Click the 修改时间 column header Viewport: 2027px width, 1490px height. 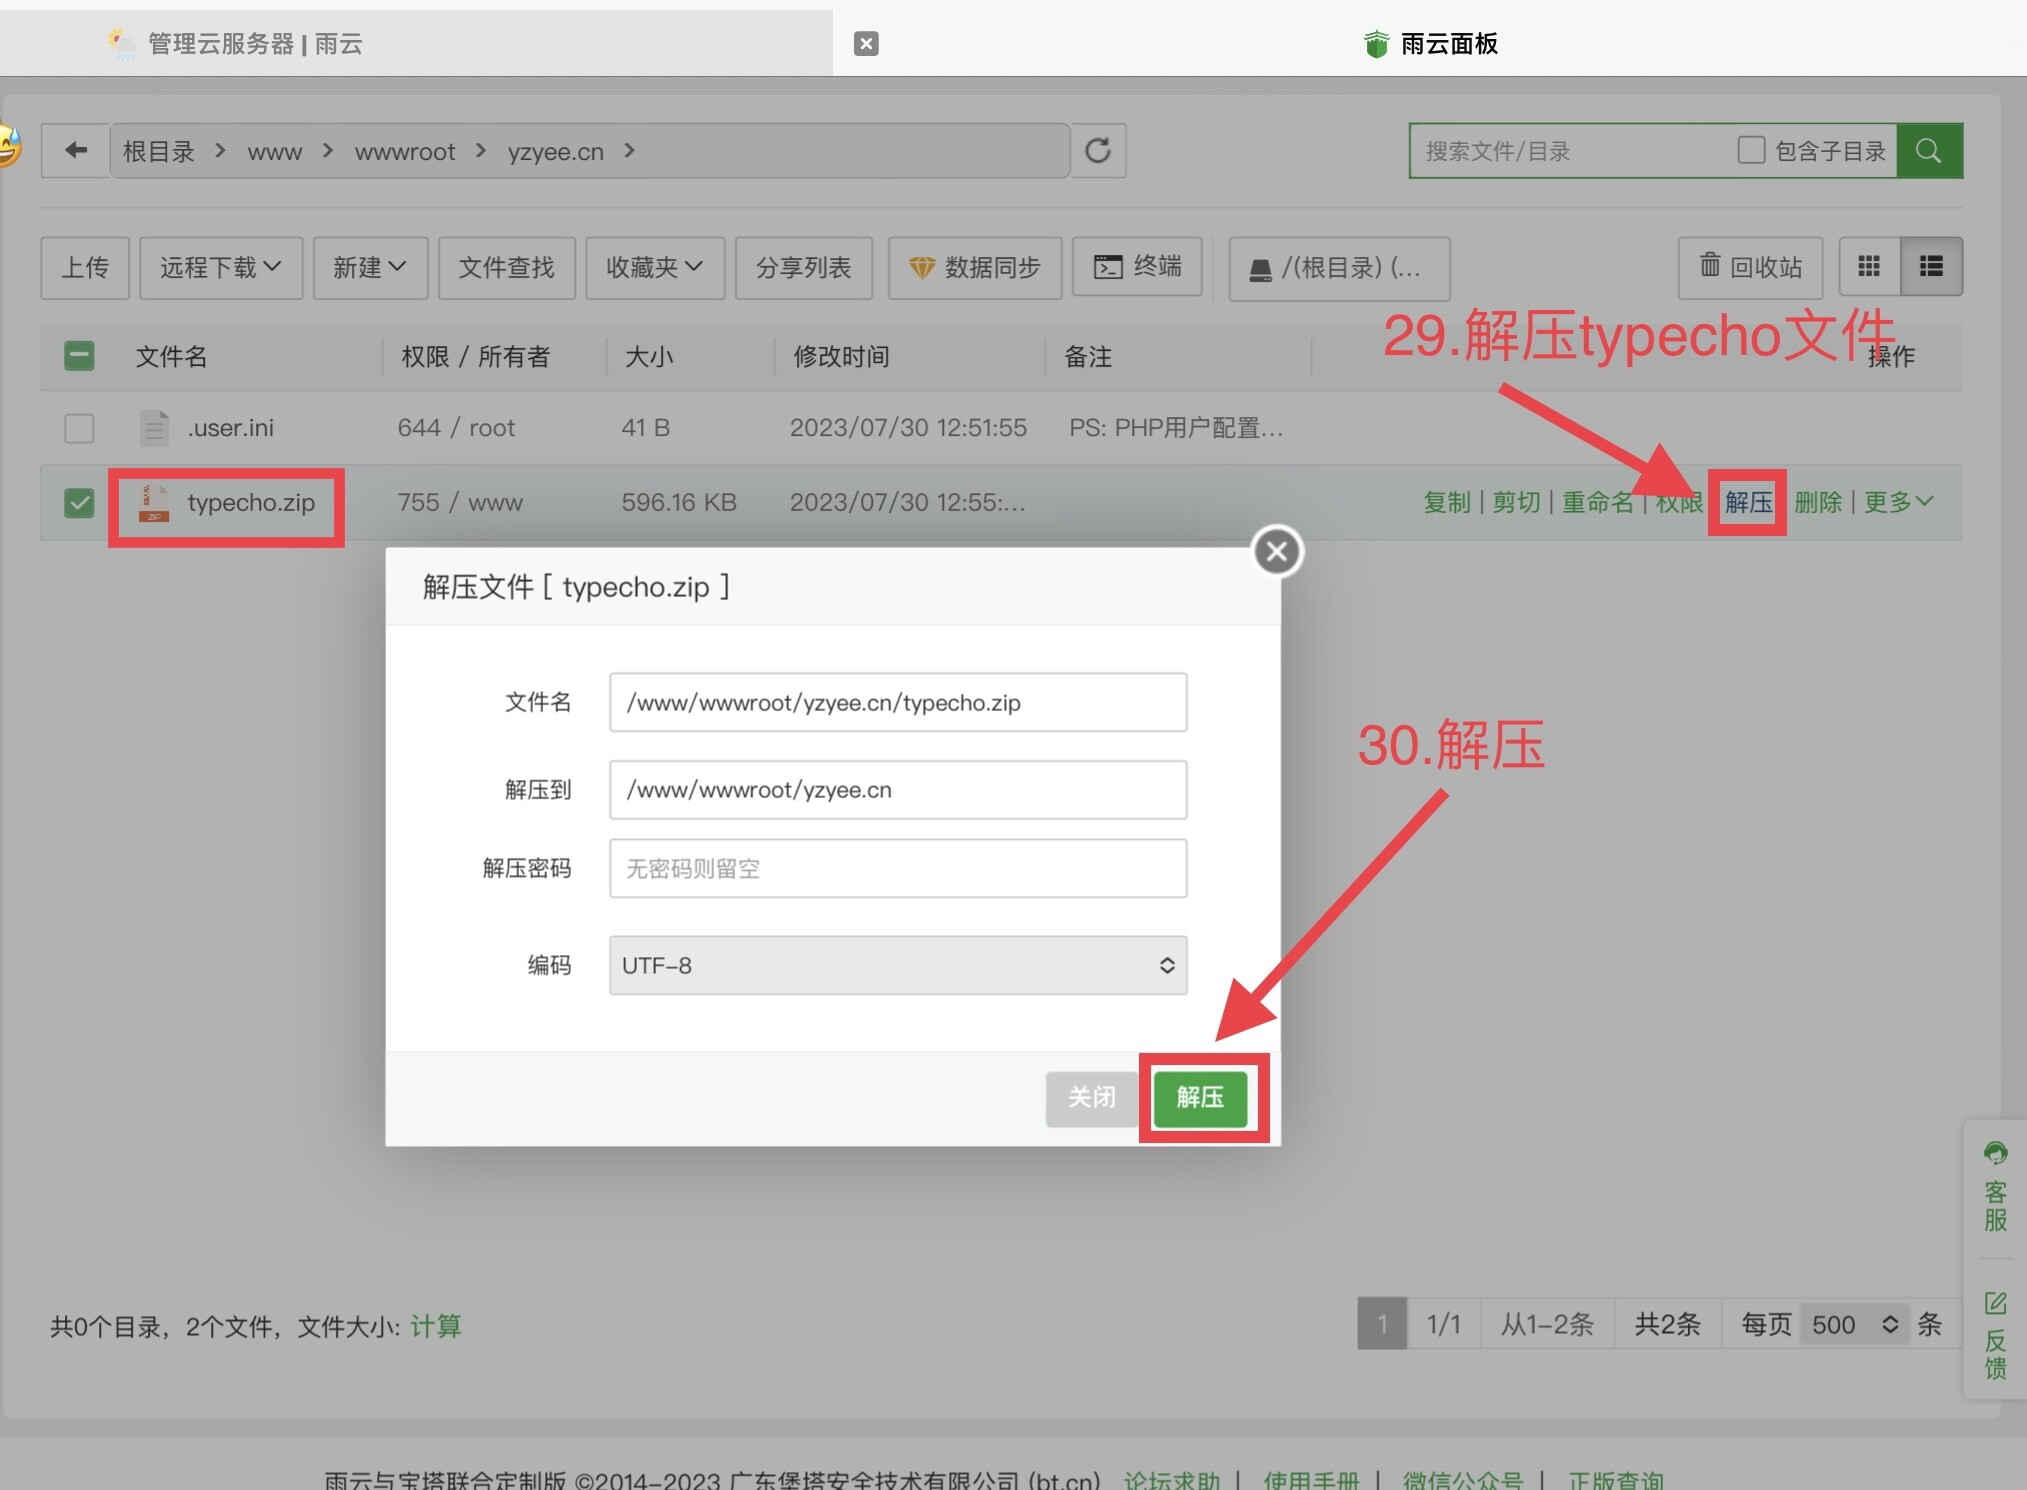tap(841, 357)
